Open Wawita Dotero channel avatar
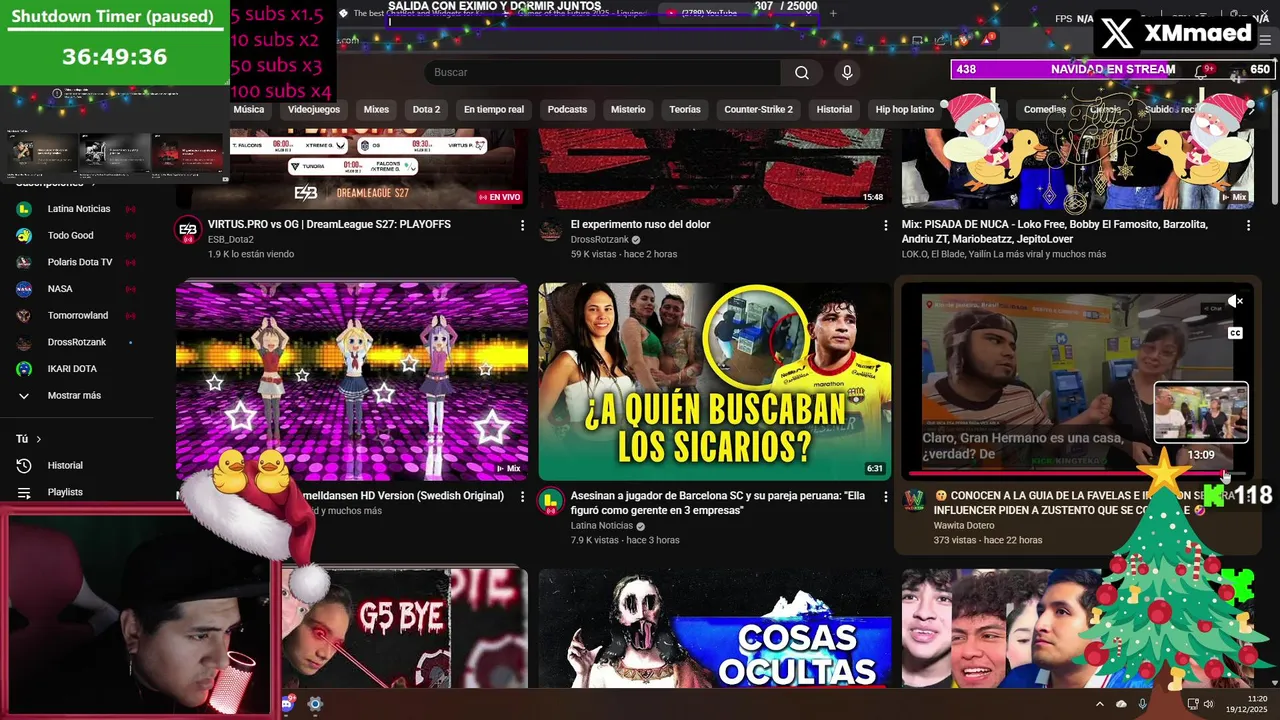Screen dimensions: 1280x720 (x=914, y=501)
